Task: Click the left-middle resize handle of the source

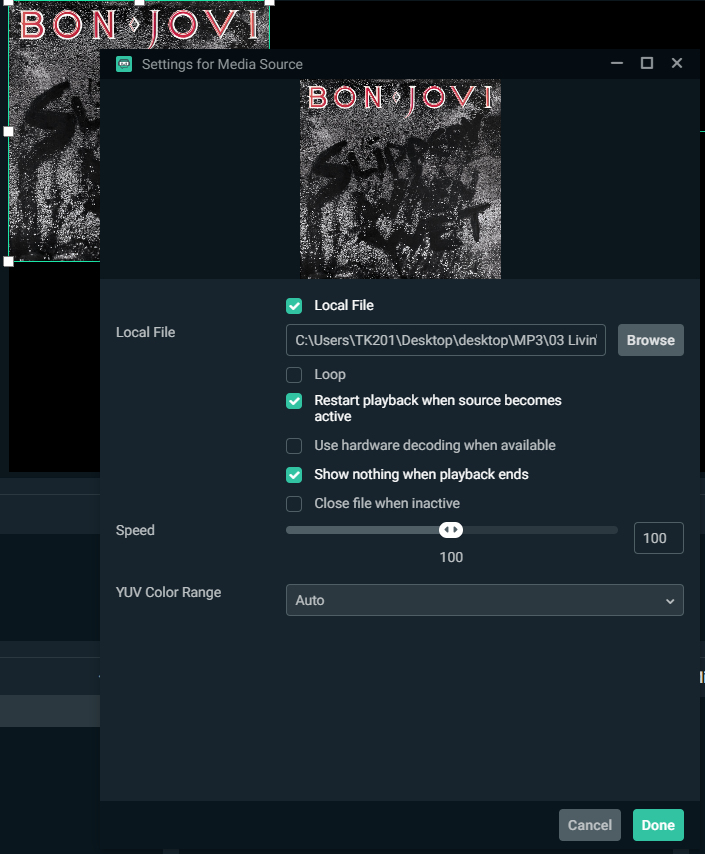Action: (x=9, y=131)
